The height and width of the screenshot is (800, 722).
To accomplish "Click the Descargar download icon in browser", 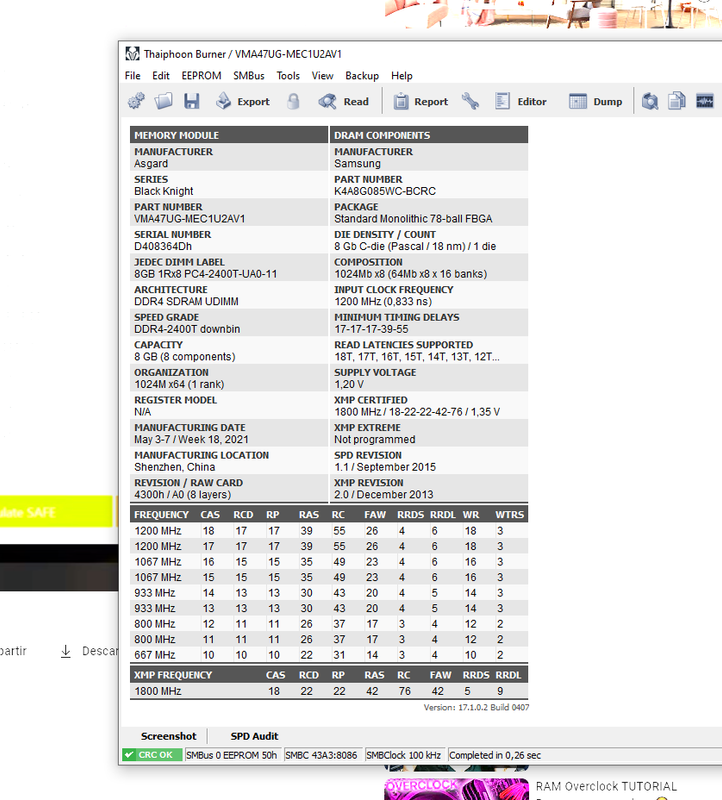I will pyautogui.click(x=66, y=651).
